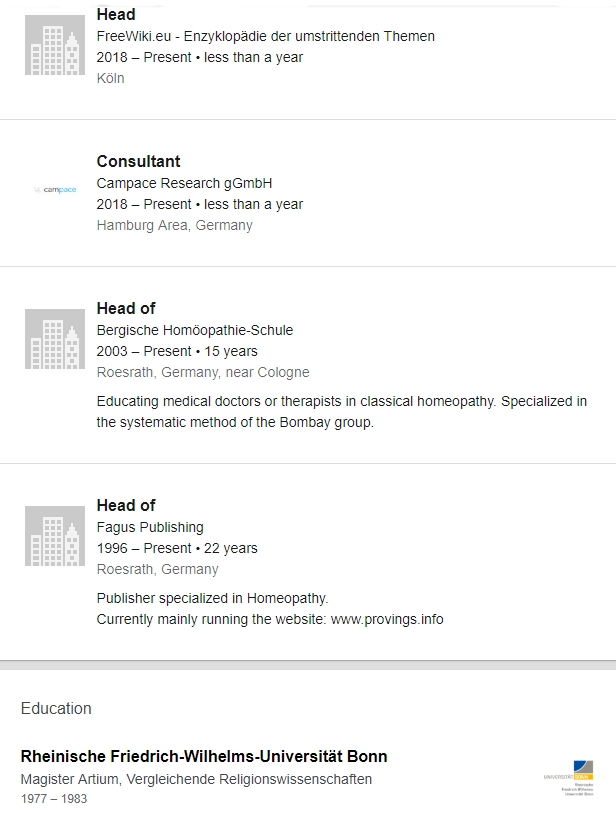Click the FreeWiki.eu company placeholder icon
The width and height of the screenshot is (616, 818).
pyautogui.click(x=55, y=45)
